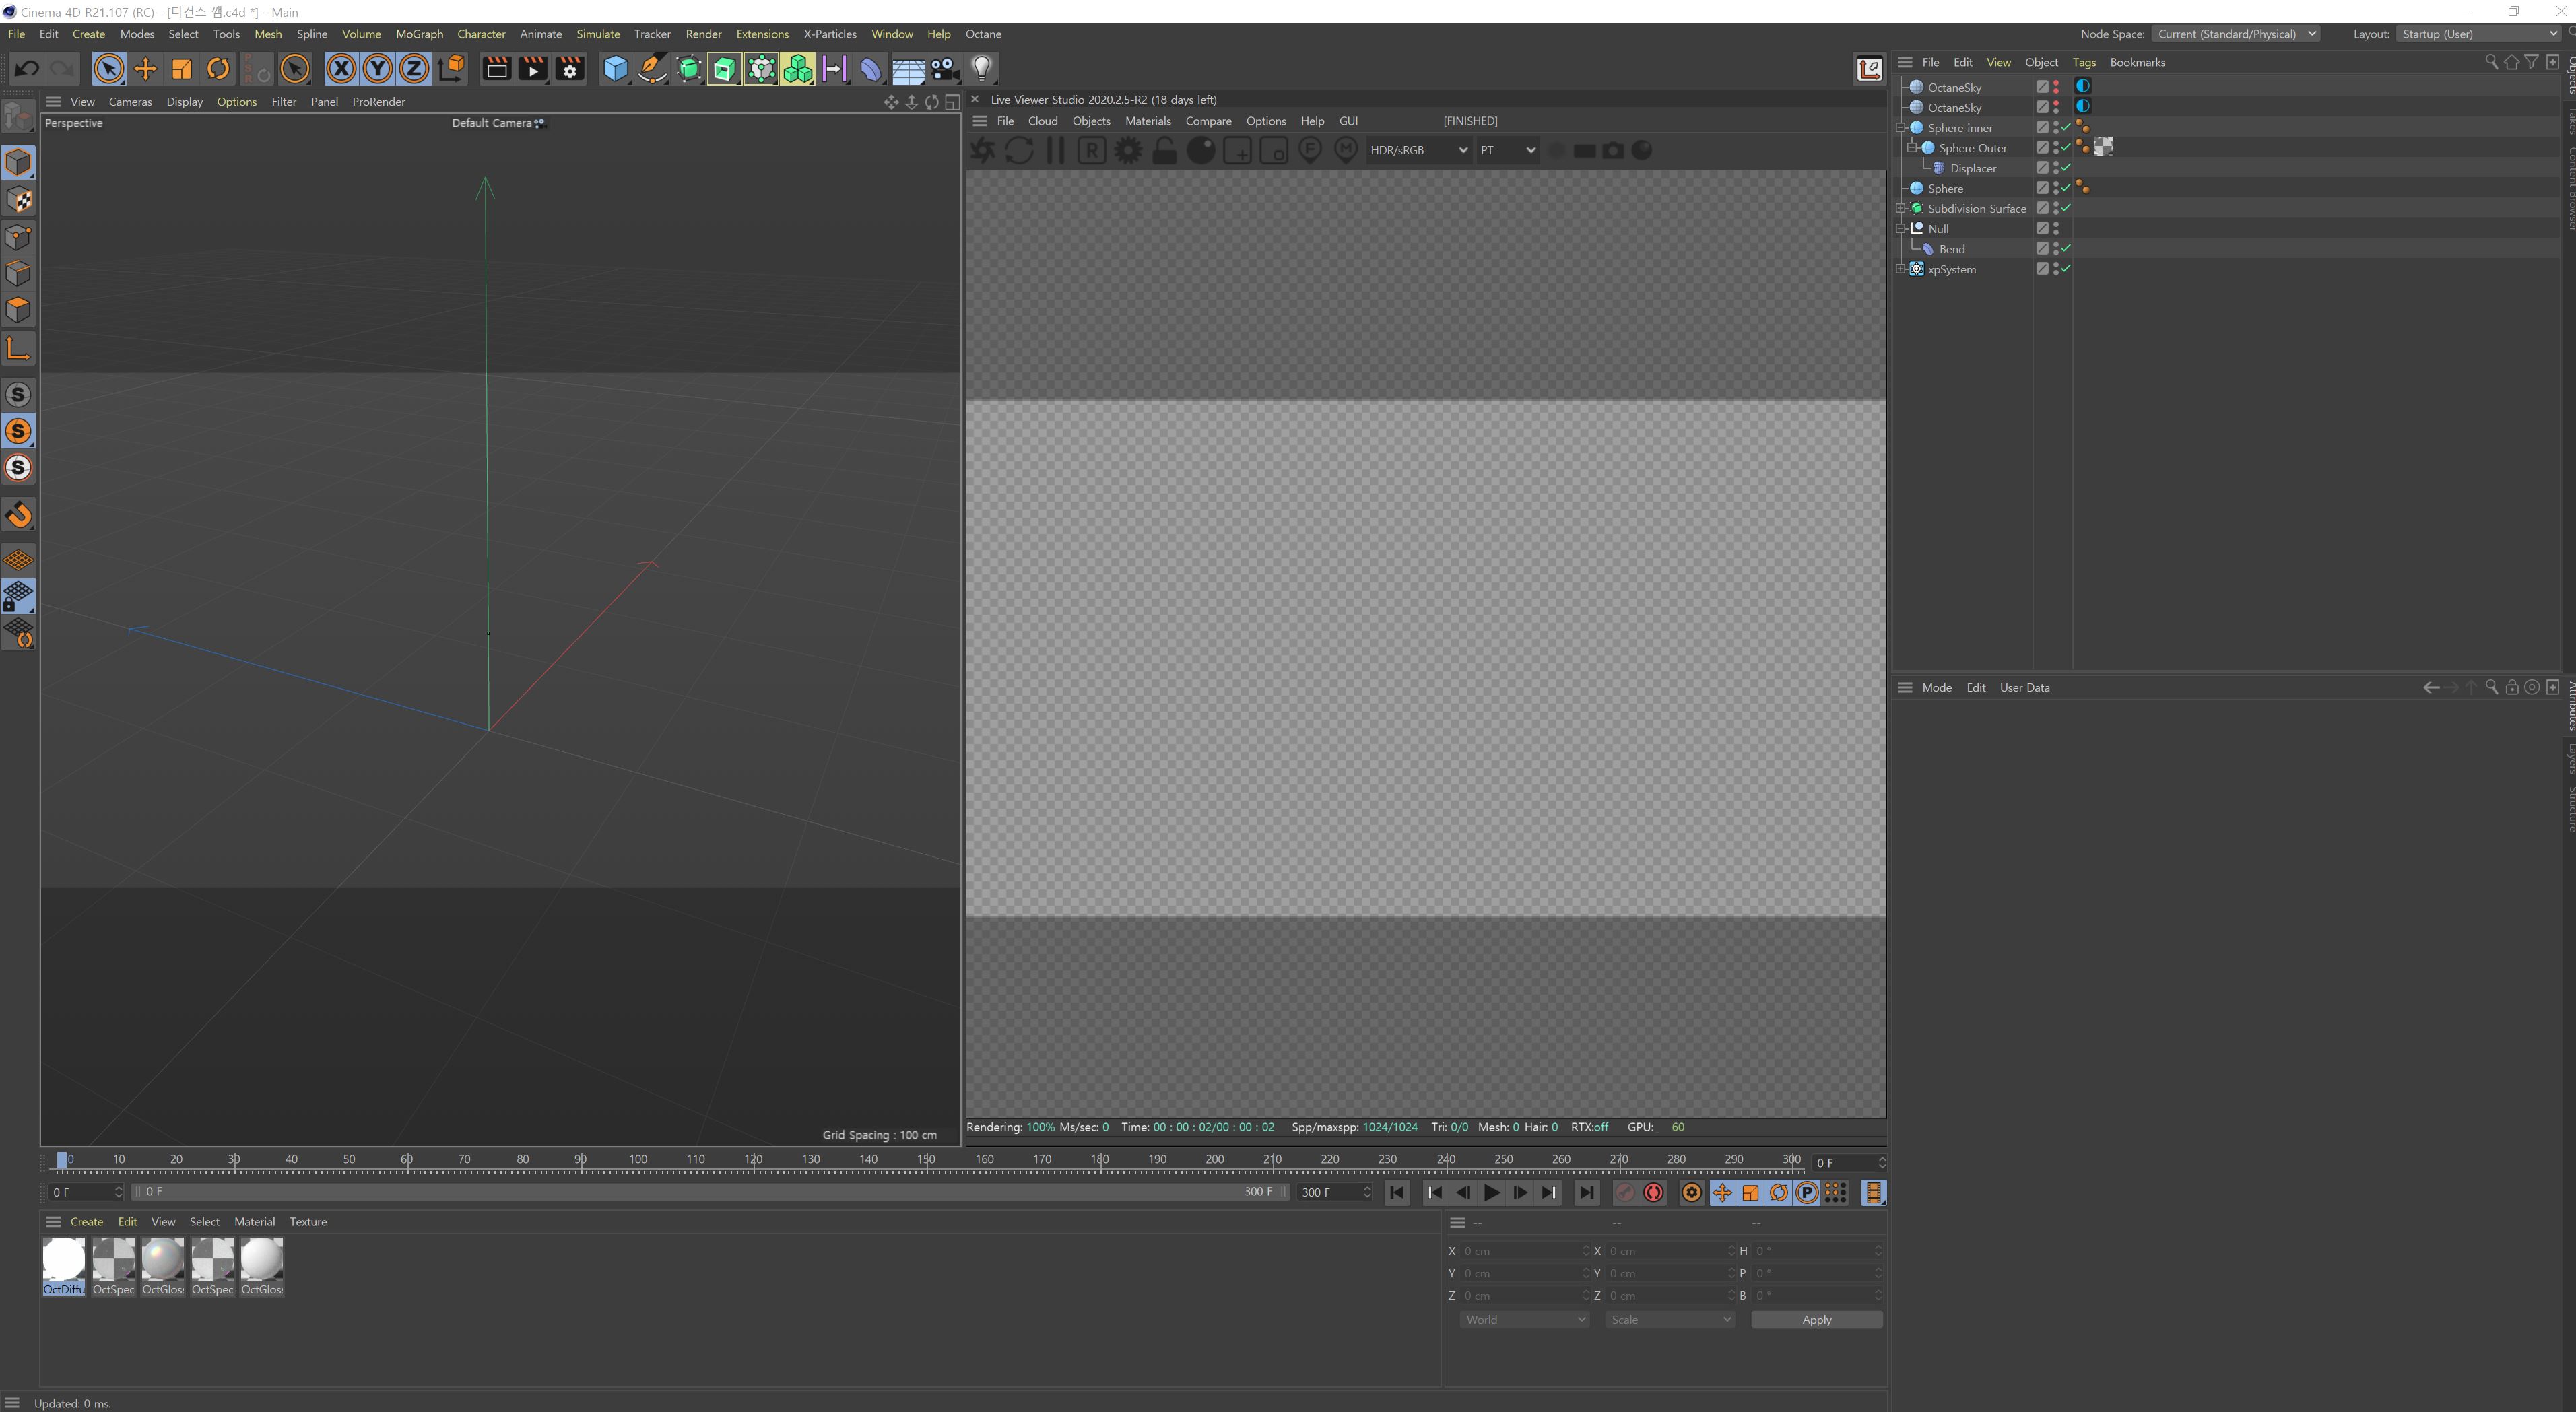Click the Undo arrow icon
2576x1412 pixels.
point(27,68)
